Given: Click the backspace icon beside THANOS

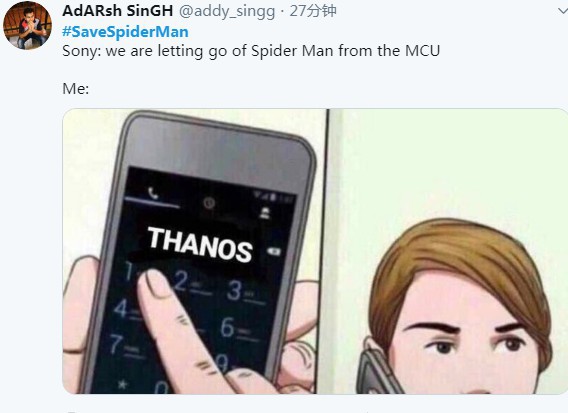Looking at the screenshot, I should point(273,251).
